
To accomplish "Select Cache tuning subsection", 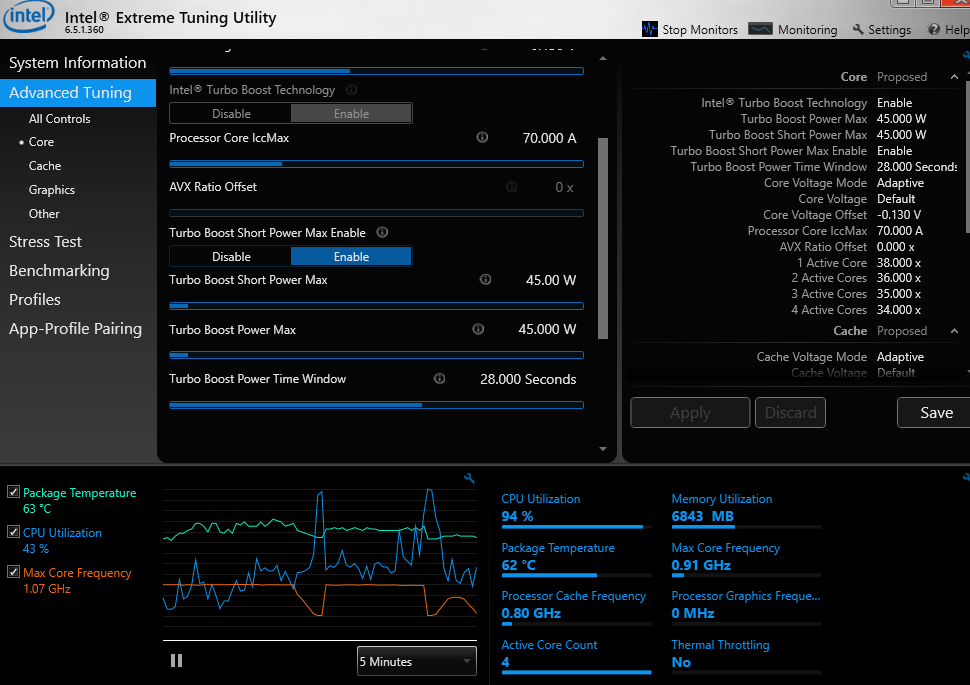I will [45, 166].
